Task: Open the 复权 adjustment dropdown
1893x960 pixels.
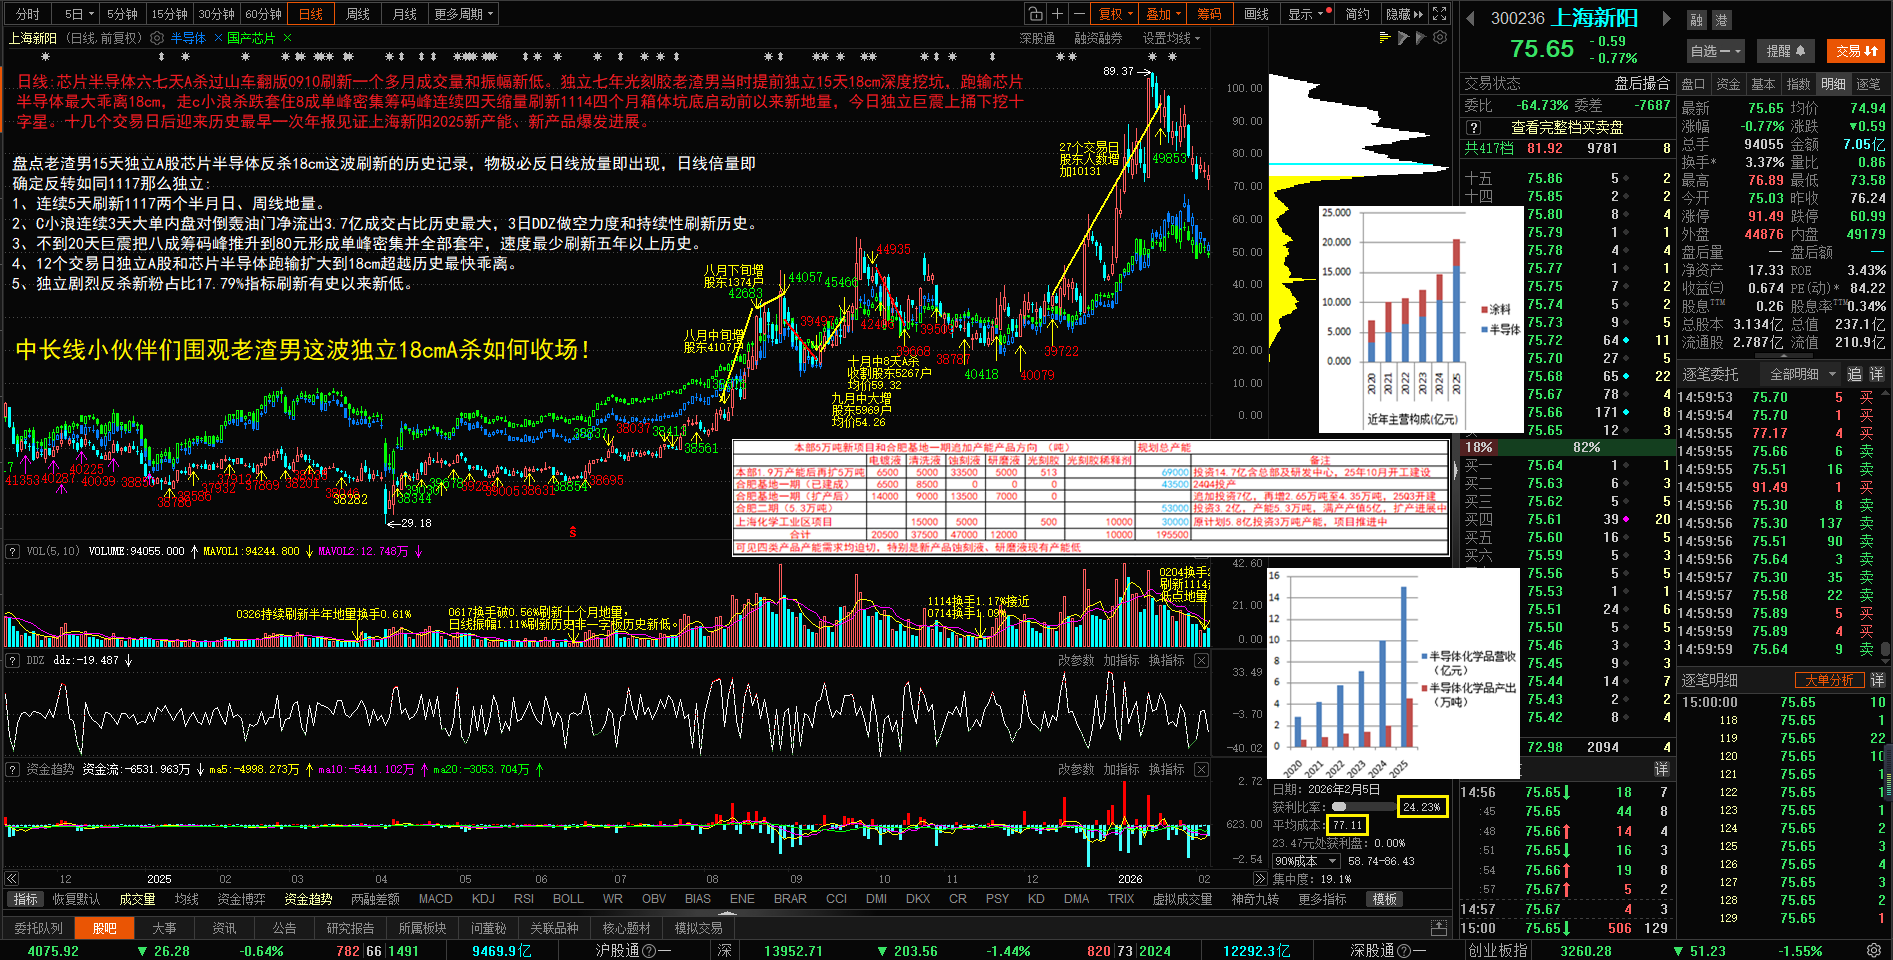Action: (x=1116, y=14)
